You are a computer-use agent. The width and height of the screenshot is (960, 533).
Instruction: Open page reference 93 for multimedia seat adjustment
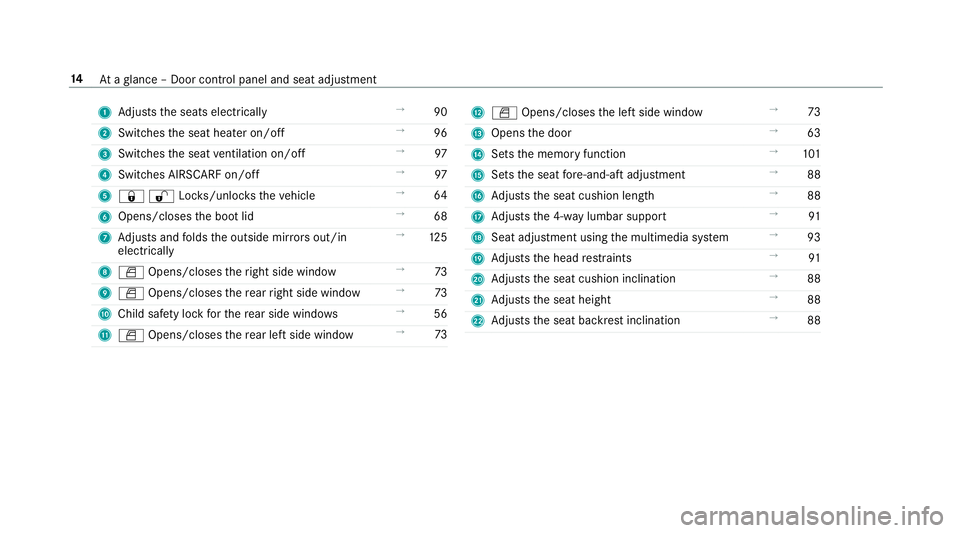pyautogui.click(x=814, y=237)
